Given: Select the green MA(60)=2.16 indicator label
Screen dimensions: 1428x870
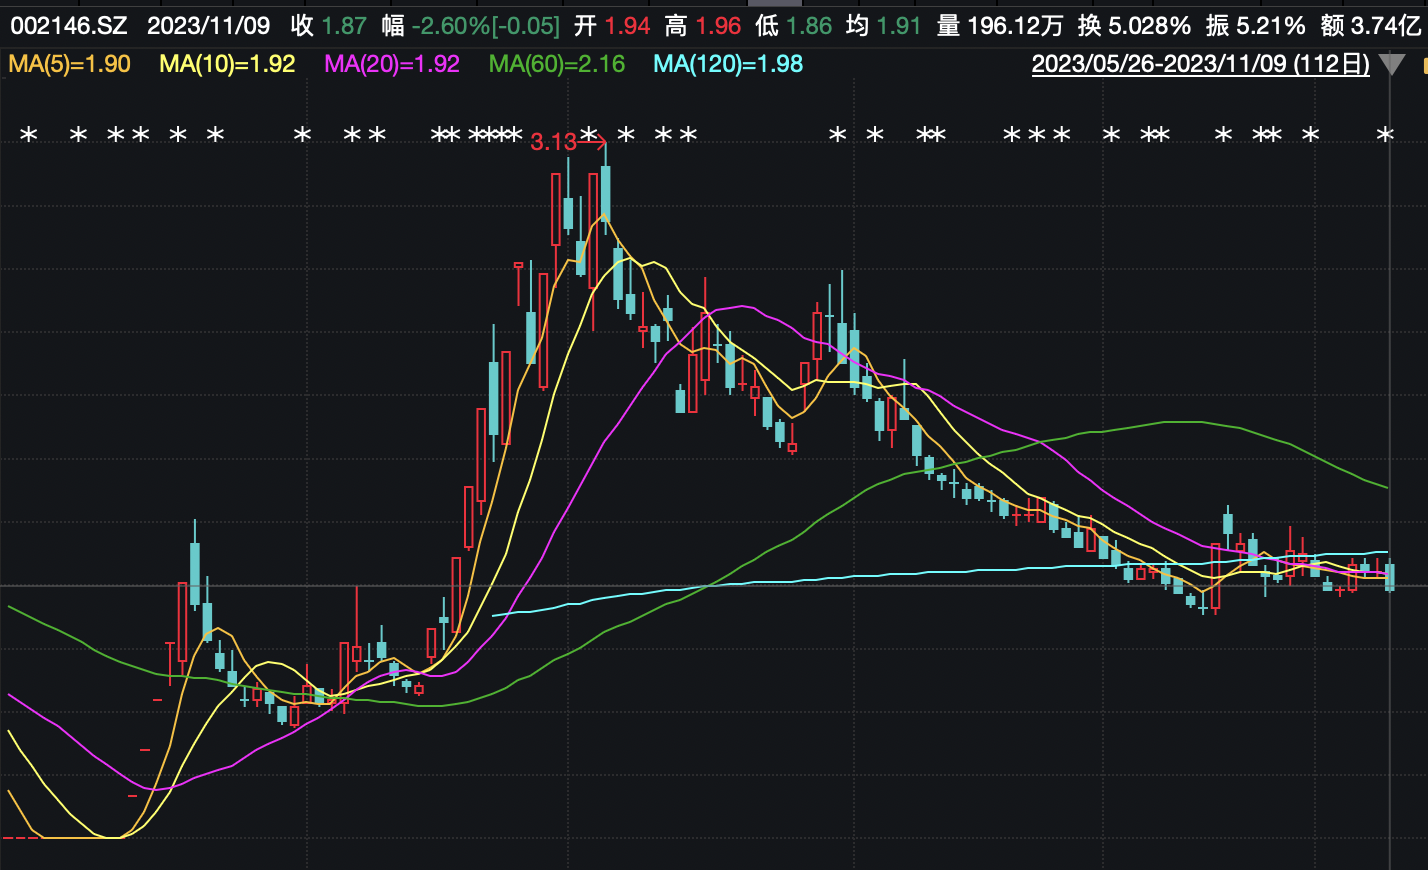Looking at the screenshot, I should click(x=557, y=65).
